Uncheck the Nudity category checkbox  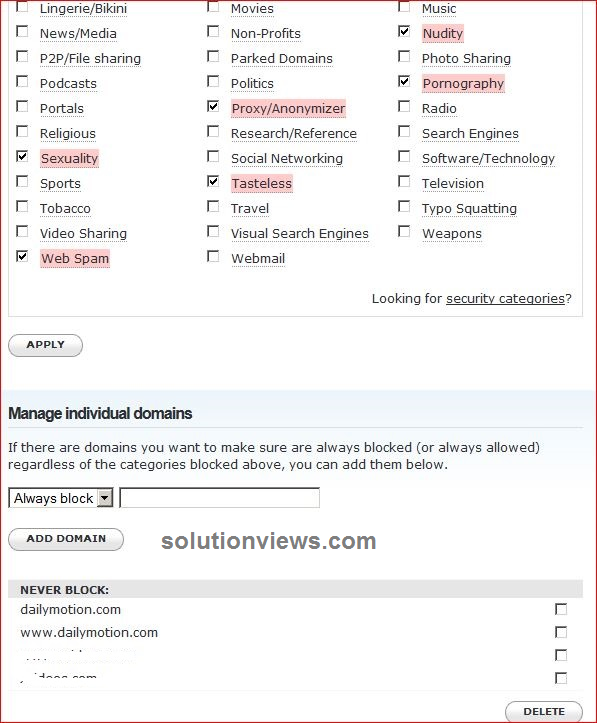tap(404, 31)
